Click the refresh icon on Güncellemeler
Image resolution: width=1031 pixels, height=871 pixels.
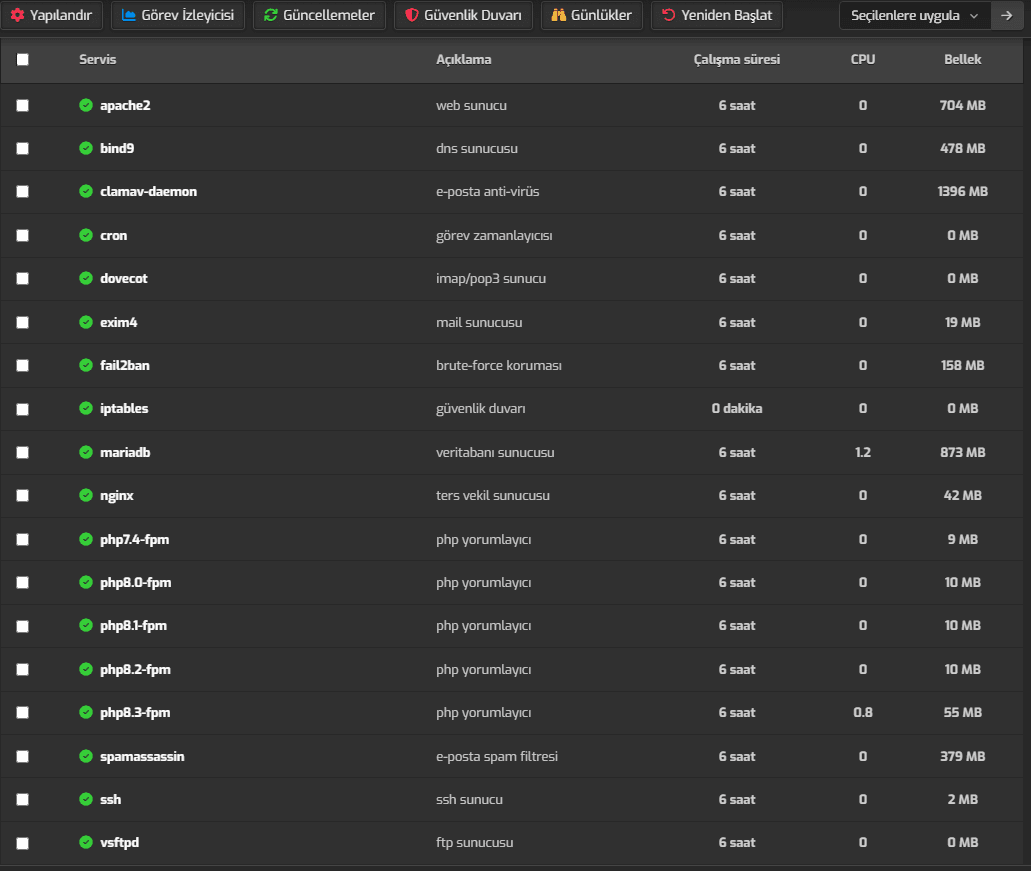[271, 16]
